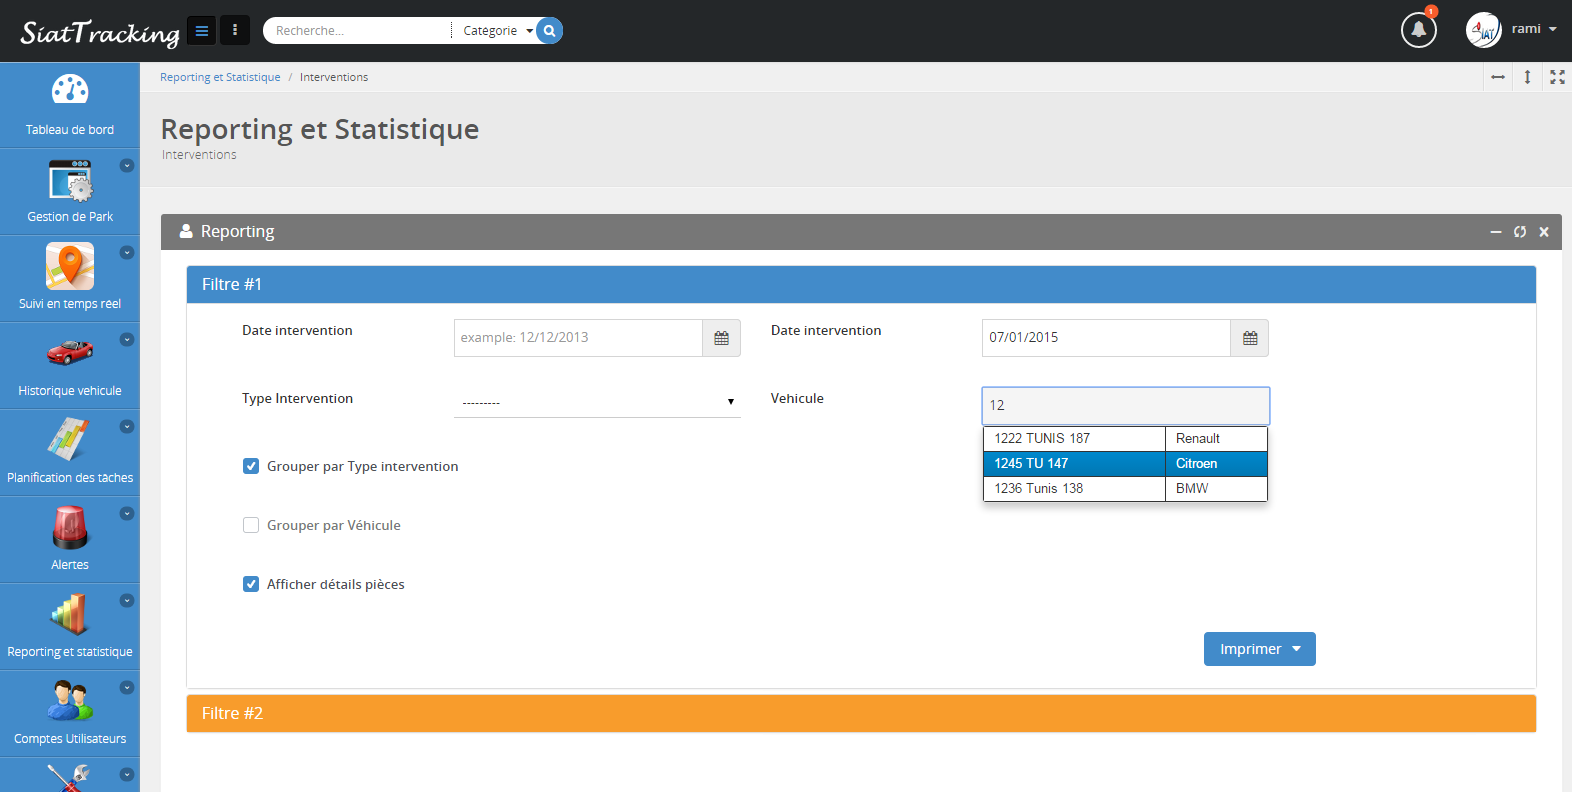This screenshot has height=792, width=1572.
Task: Open Alertes siren icon
Action: [70, 527]
